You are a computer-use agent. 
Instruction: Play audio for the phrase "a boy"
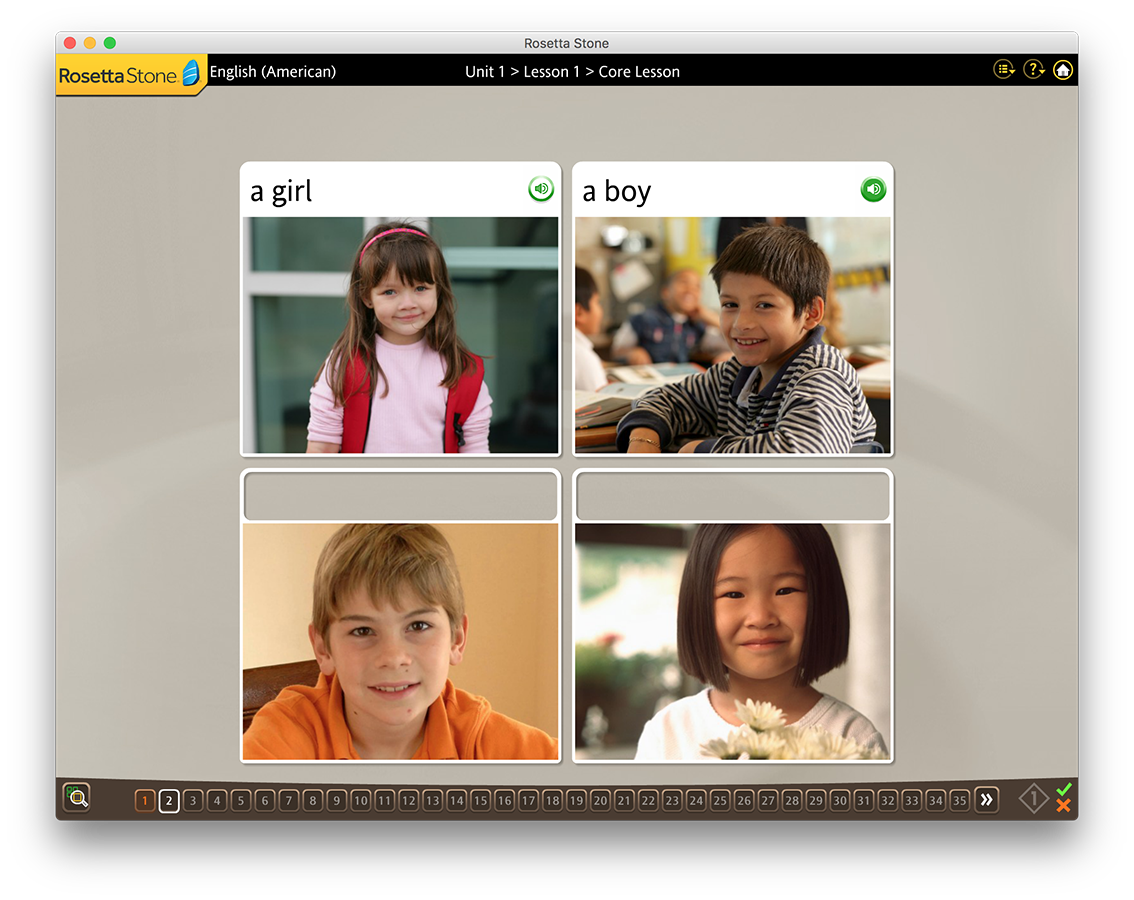[872, 188]
